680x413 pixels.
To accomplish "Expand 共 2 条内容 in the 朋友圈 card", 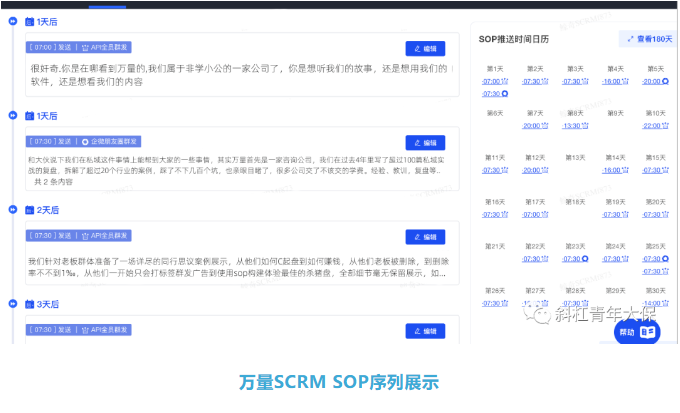I will pos(53,182).
